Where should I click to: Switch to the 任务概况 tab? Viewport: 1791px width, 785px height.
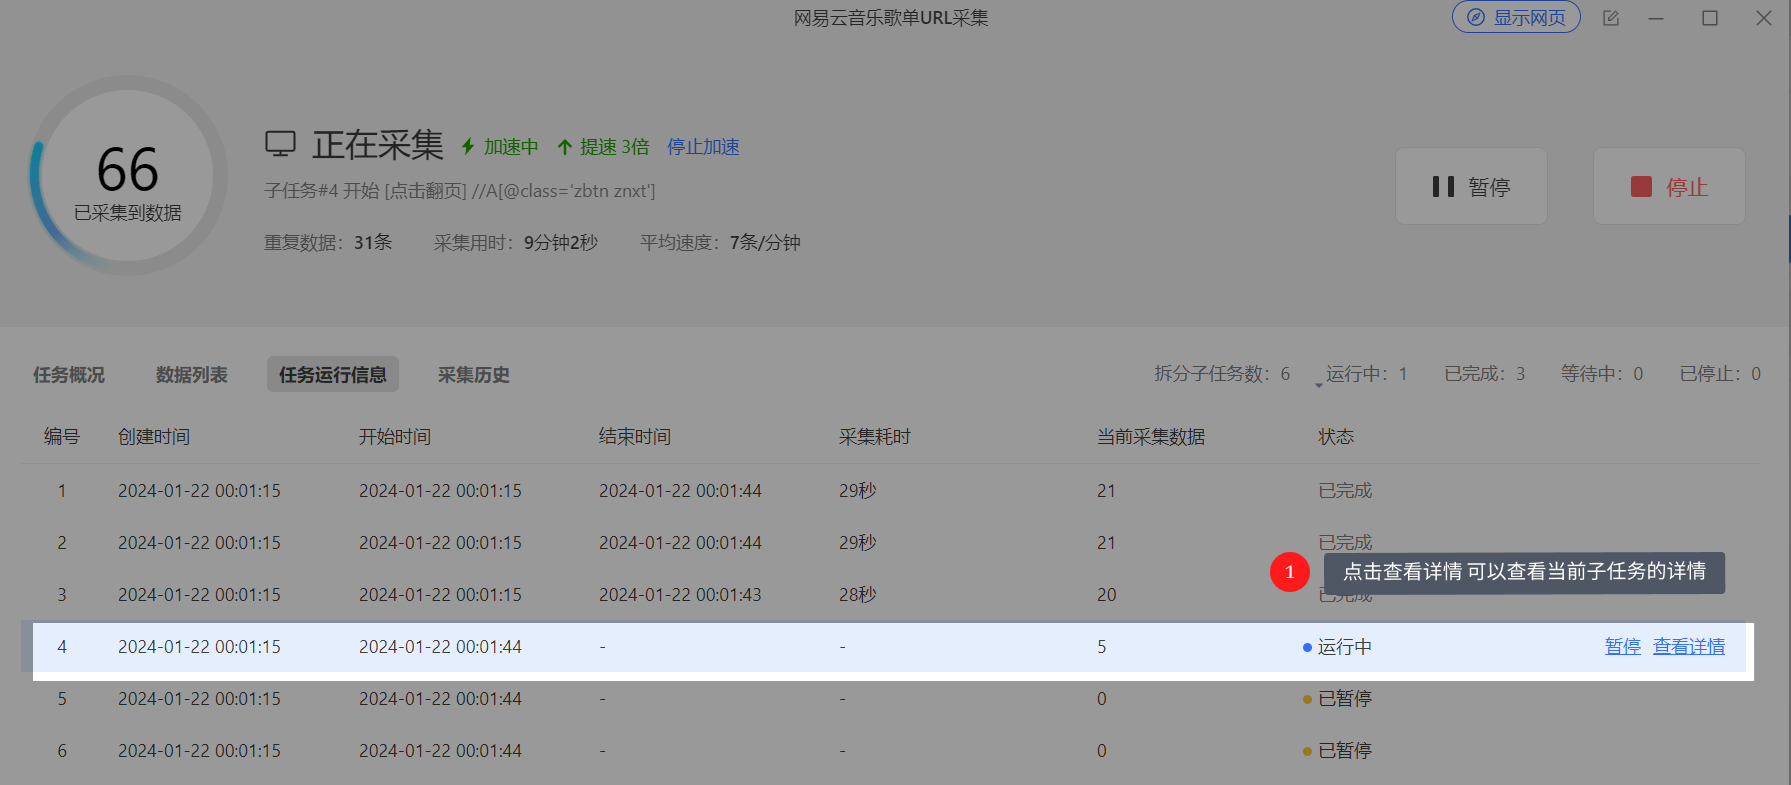pos(69,375)
